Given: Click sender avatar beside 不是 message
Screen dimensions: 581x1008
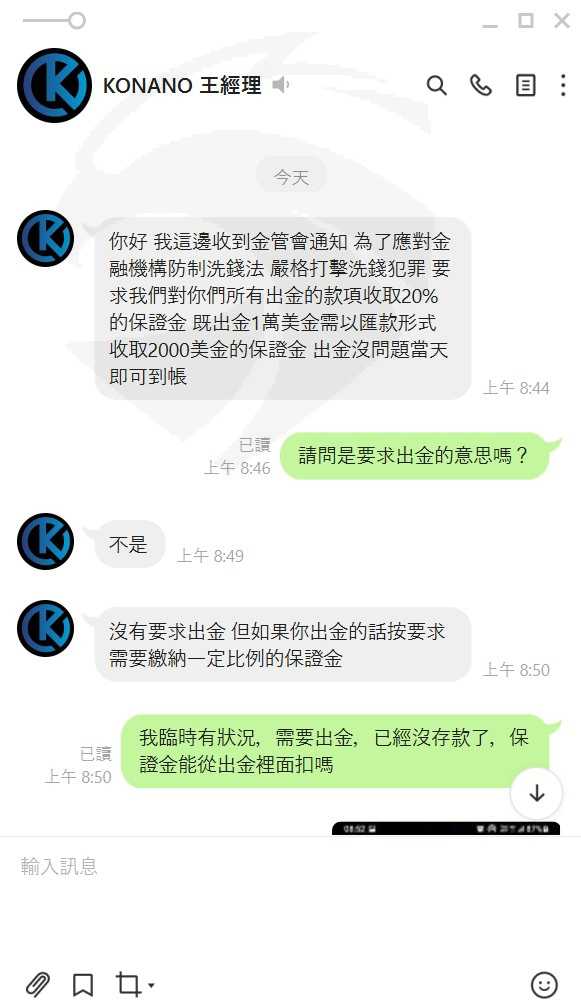Looking at the screenshot, I should click(x=45, y=541).
